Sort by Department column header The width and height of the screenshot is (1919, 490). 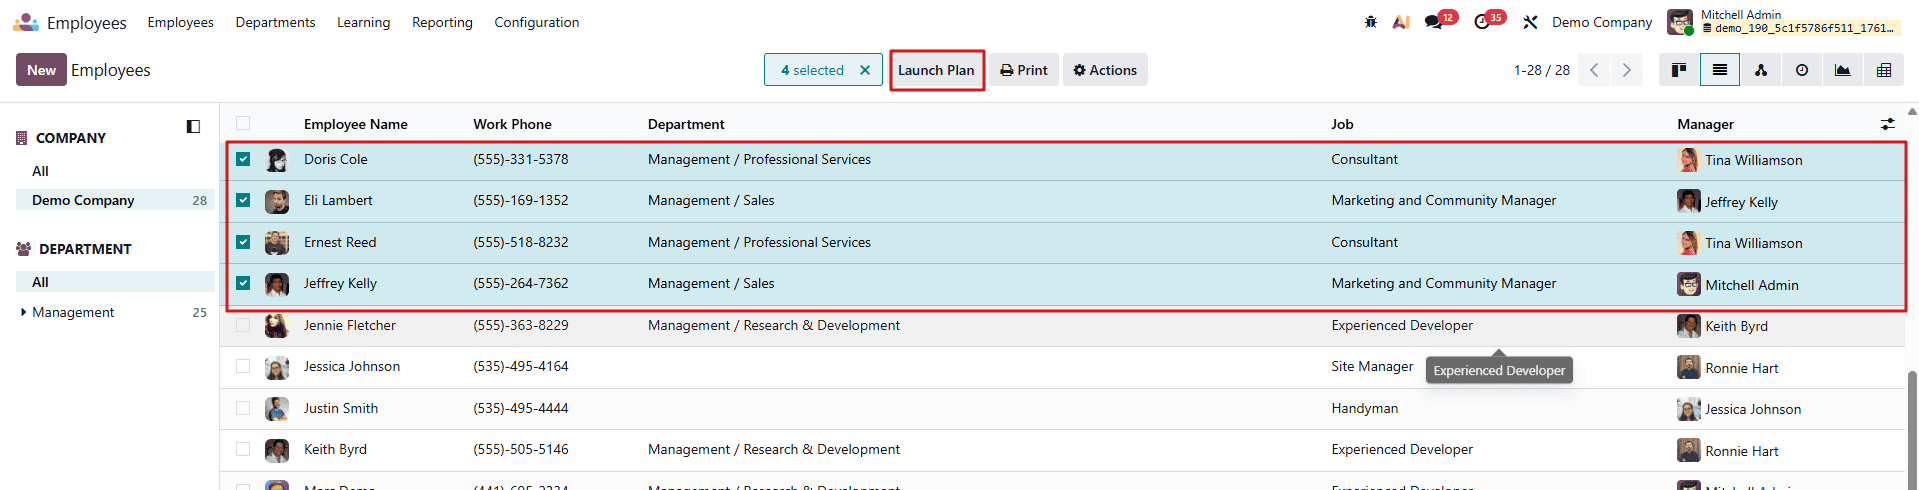[x=686, y=124]
